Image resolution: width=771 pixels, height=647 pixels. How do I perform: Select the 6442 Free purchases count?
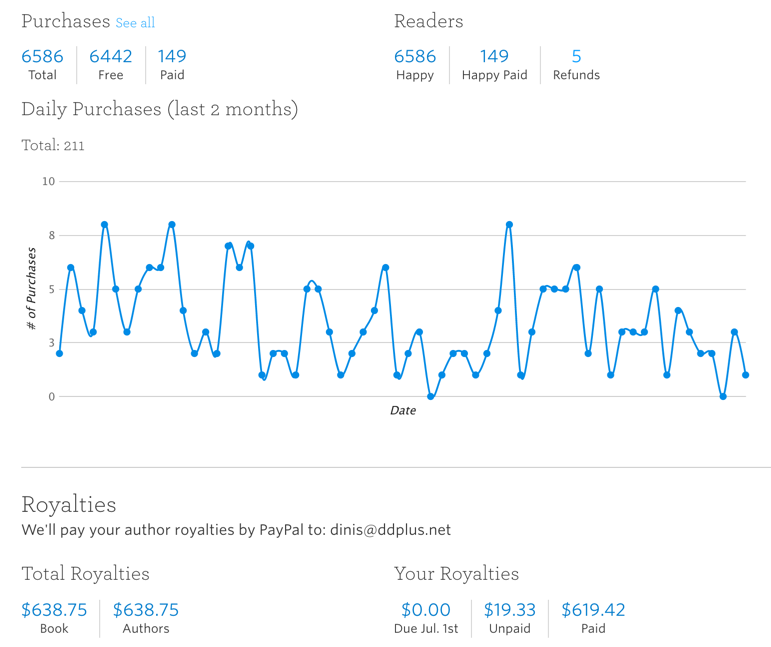110,57
